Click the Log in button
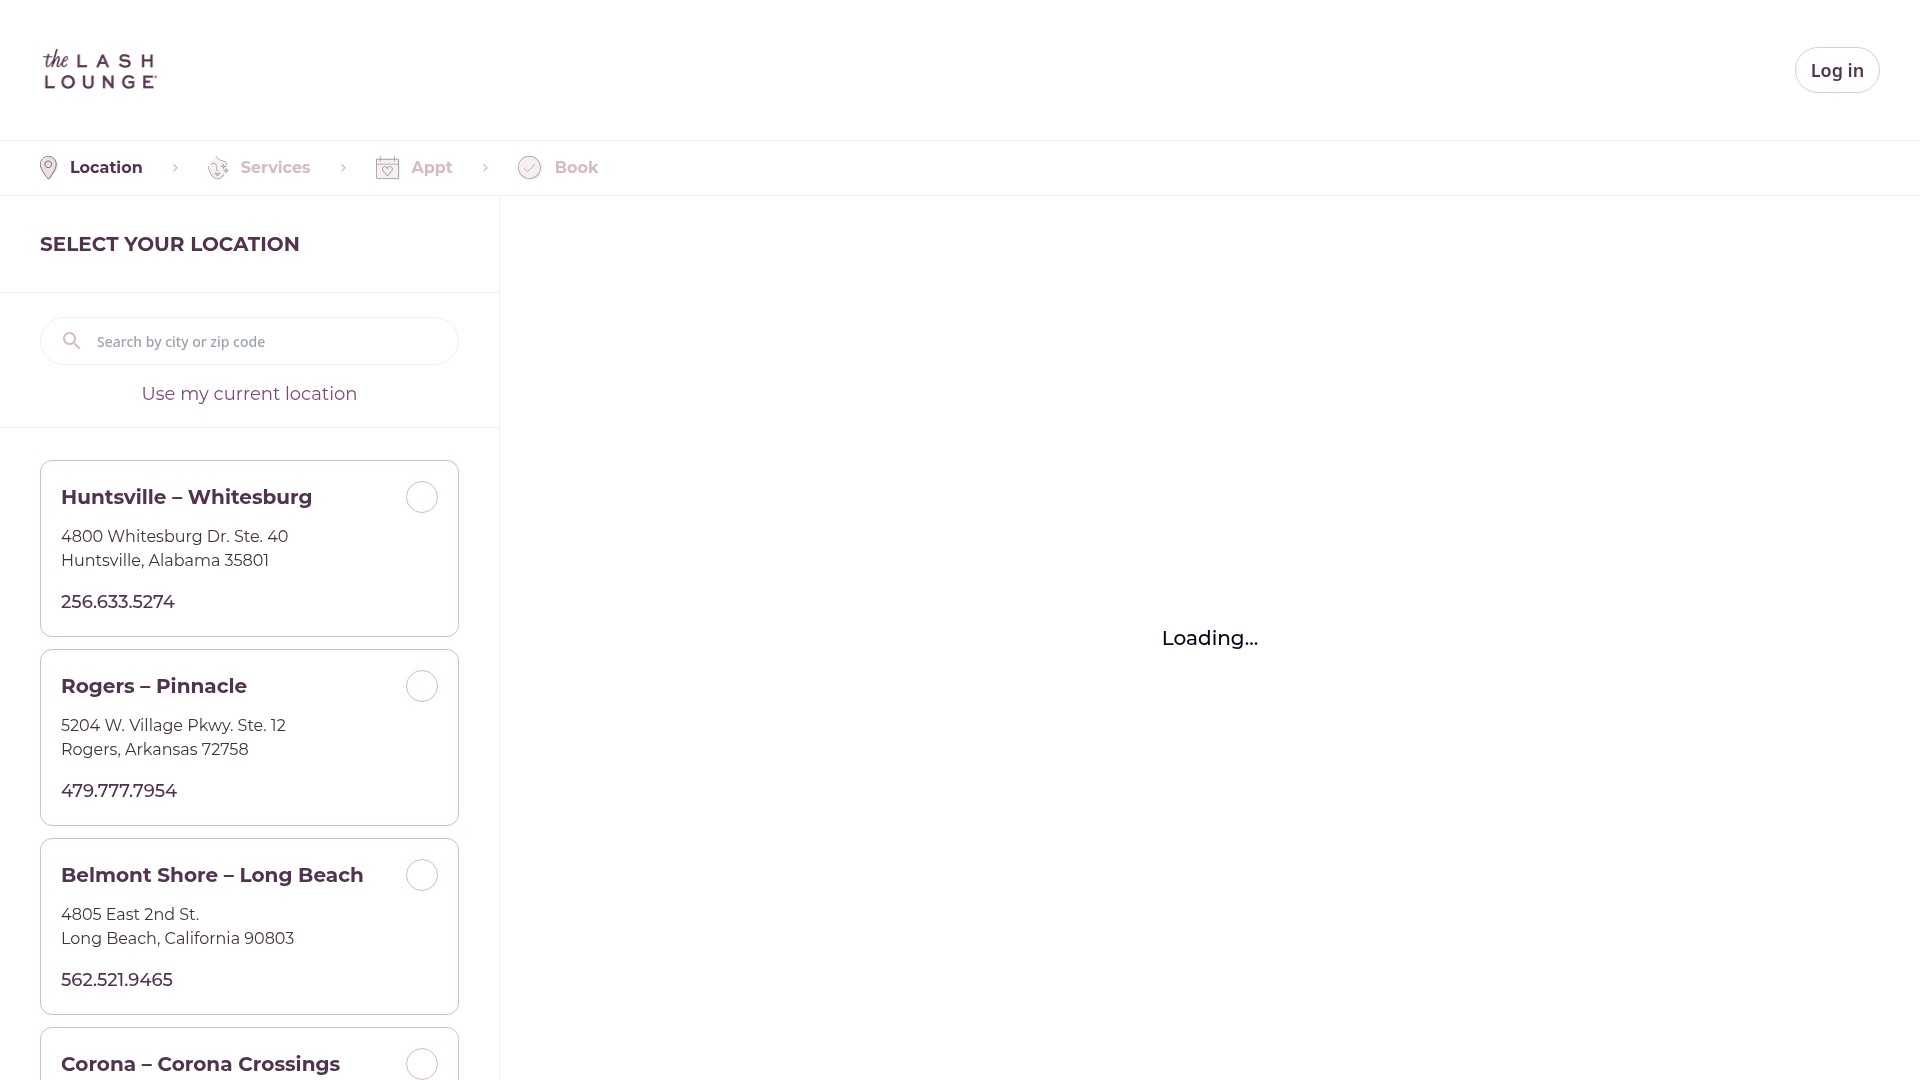 pyautogui.click(x=1837, y=70)
